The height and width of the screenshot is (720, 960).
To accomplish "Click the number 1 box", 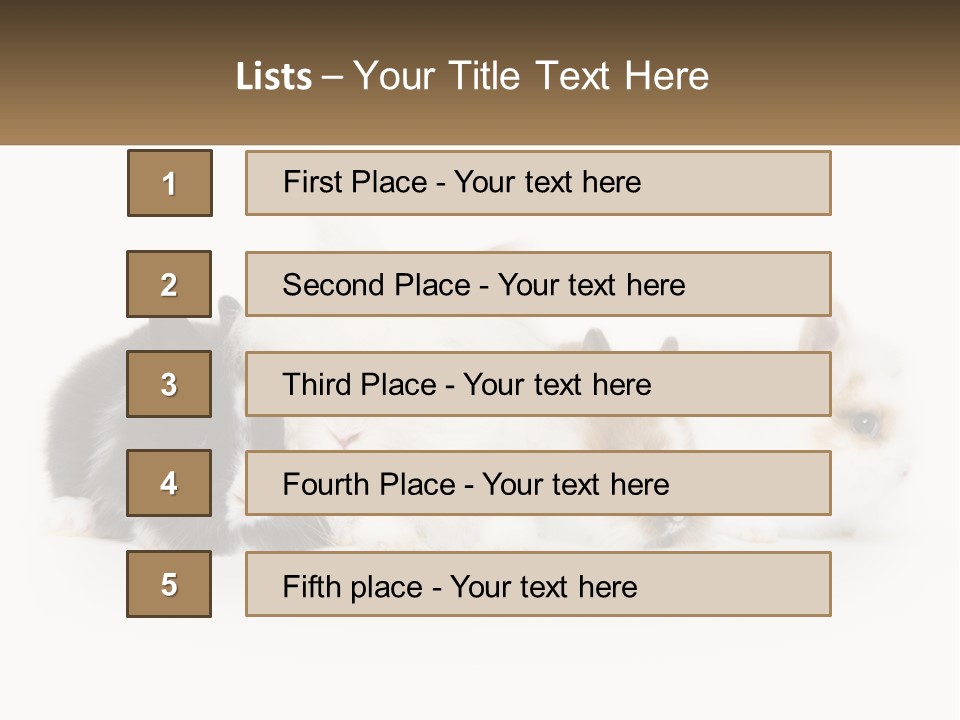I will tap(170, 183).
